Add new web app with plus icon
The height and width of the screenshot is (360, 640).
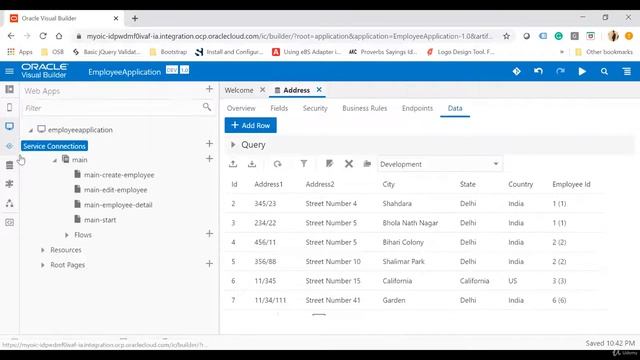tap(209, 89)
